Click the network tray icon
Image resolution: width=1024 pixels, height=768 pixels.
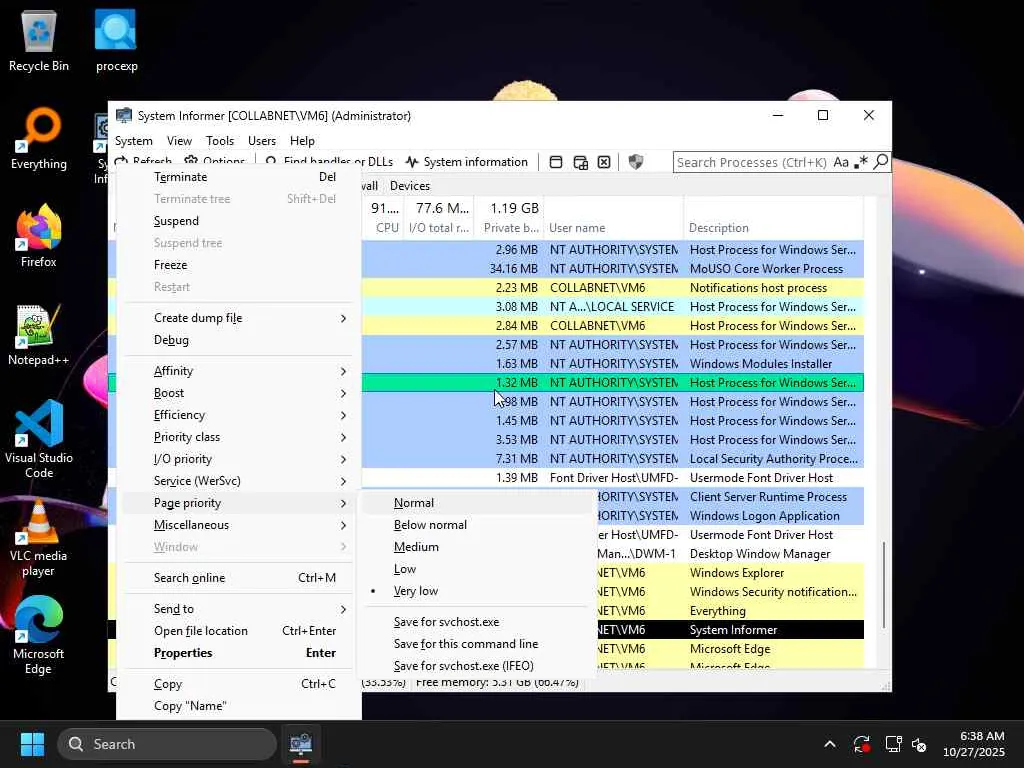tap(893, 744)
